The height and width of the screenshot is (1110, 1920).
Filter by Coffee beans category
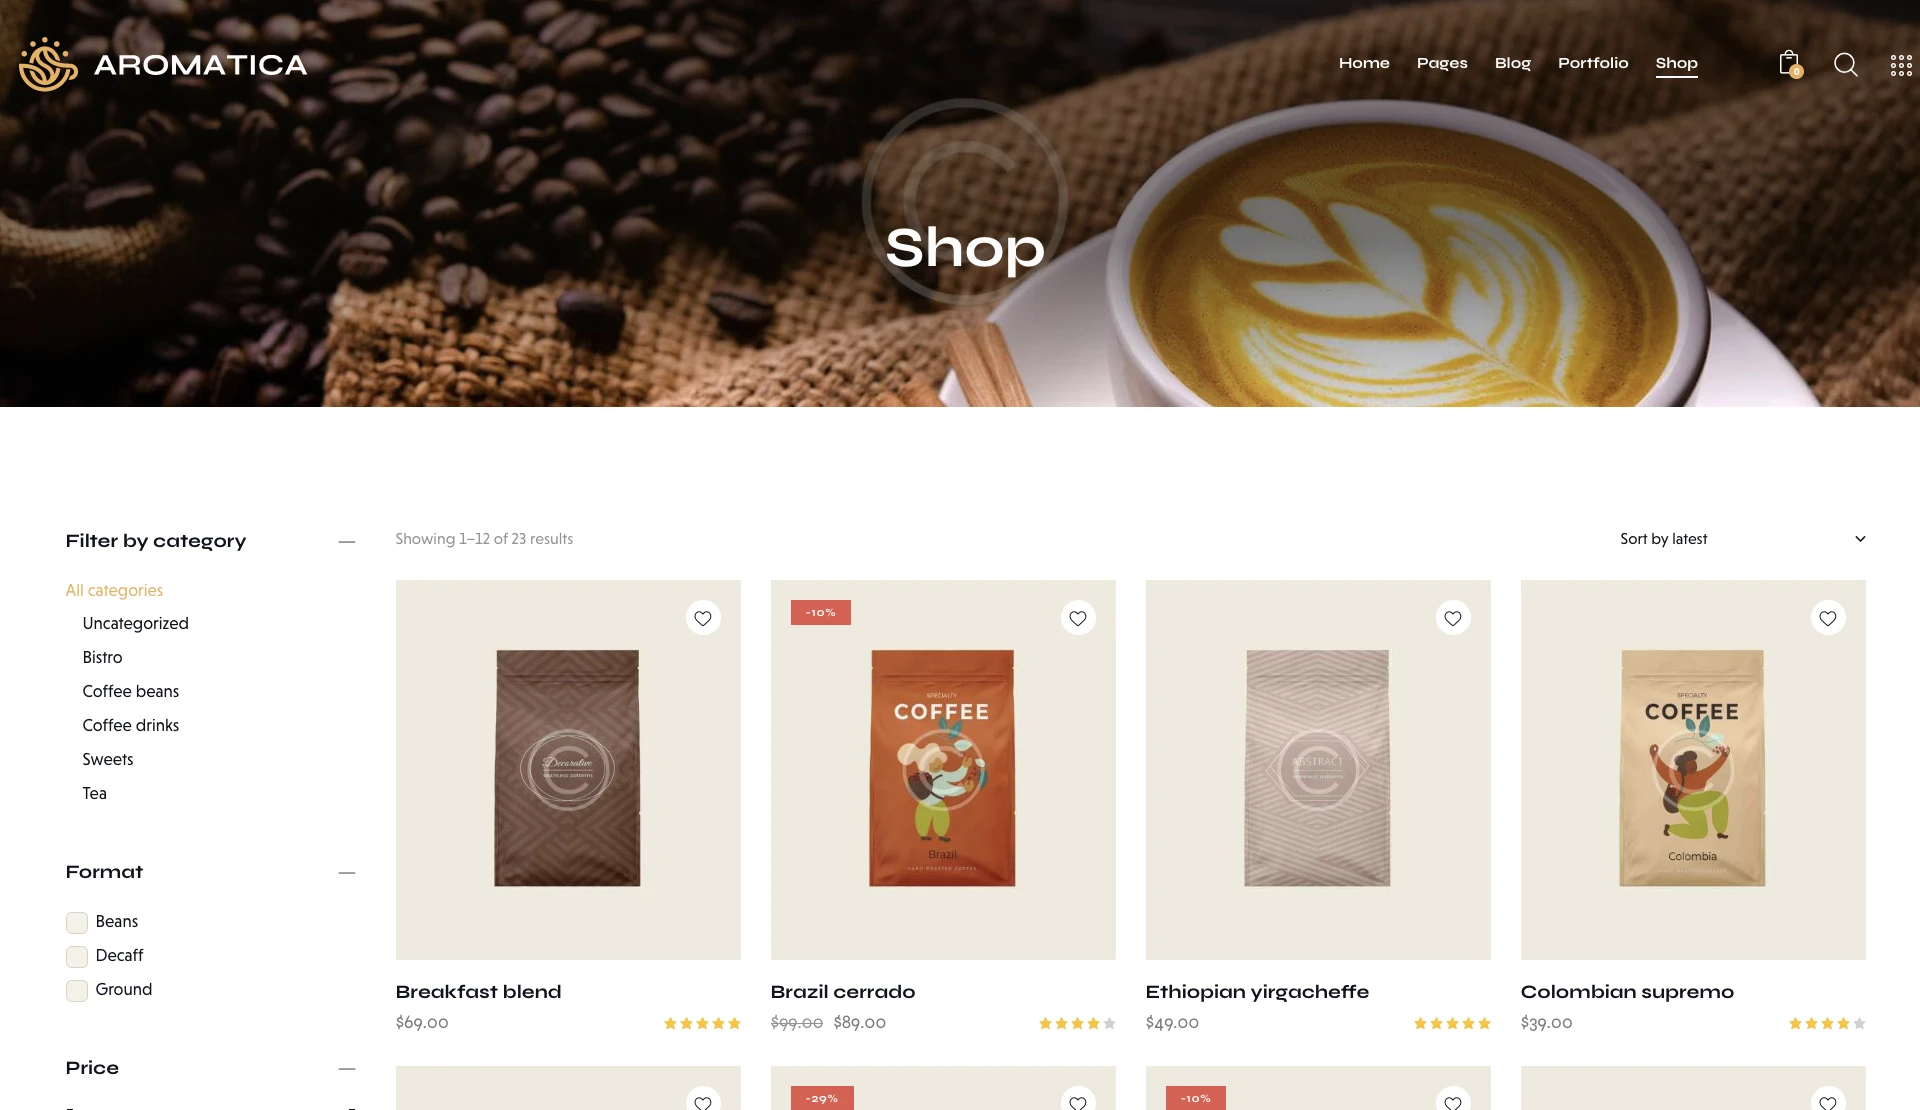point(131,691)
